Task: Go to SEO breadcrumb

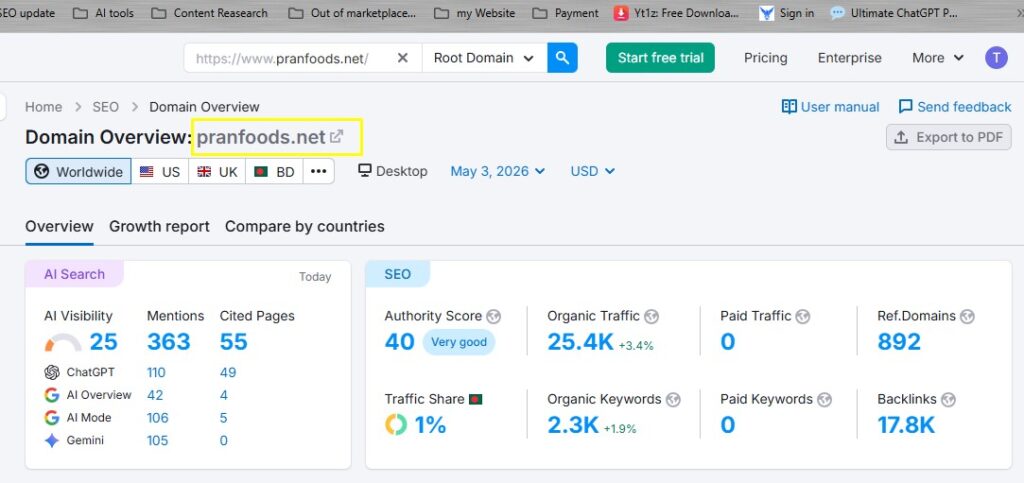Action: tap(105, 107)
